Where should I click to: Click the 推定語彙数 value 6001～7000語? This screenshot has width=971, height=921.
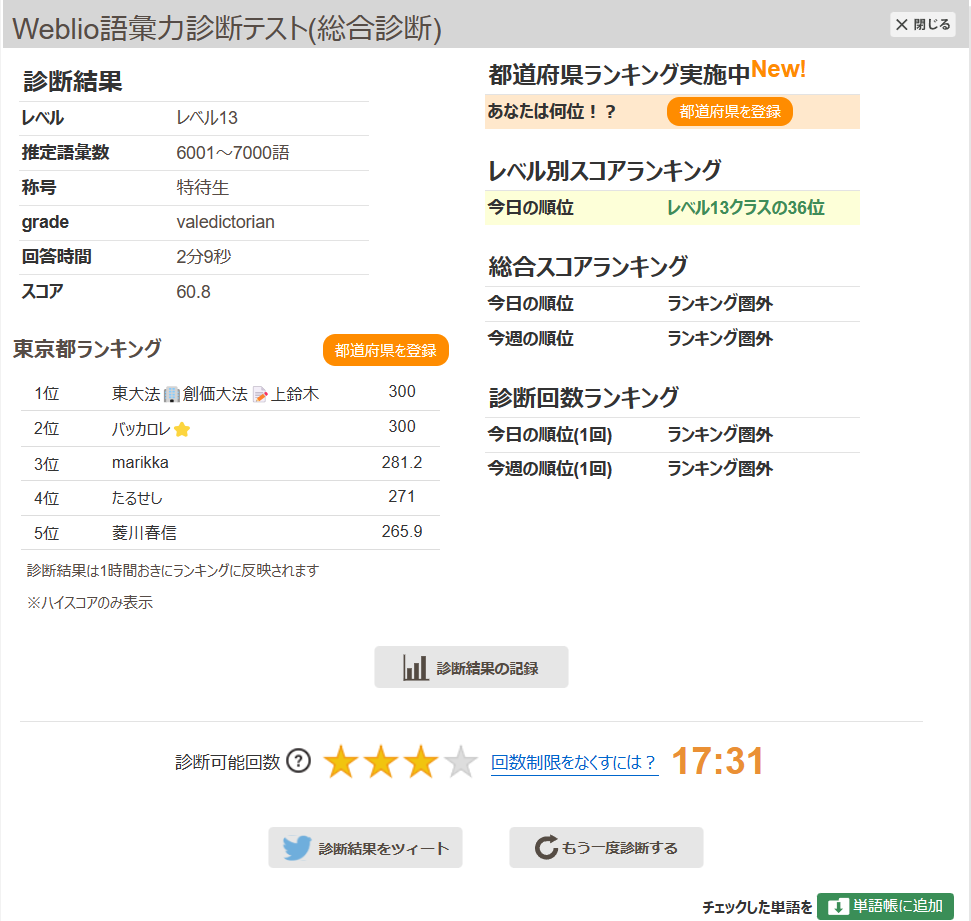[x=233, y=152]
